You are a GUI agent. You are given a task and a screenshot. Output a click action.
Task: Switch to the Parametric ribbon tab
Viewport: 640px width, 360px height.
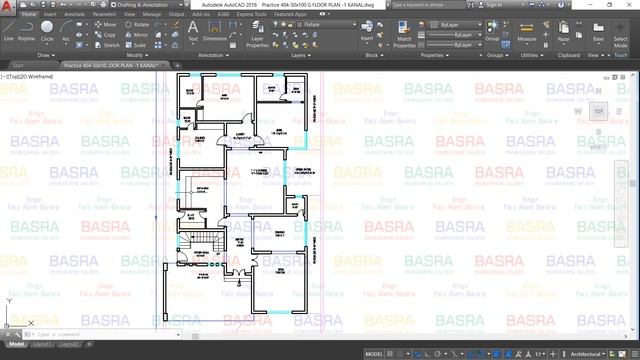[x=104, y=14]
